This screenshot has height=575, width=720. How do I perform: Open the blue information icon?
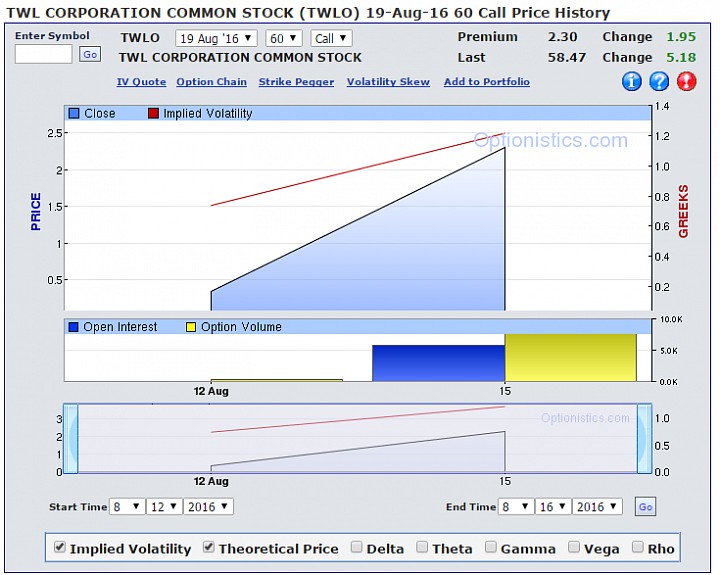point(631,81)
